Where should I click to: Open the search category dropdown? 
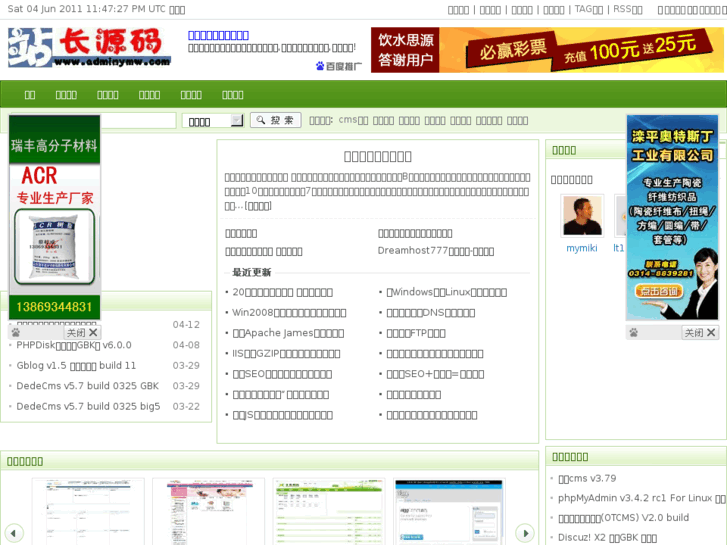pyautogui.click(x=213, y=121)
